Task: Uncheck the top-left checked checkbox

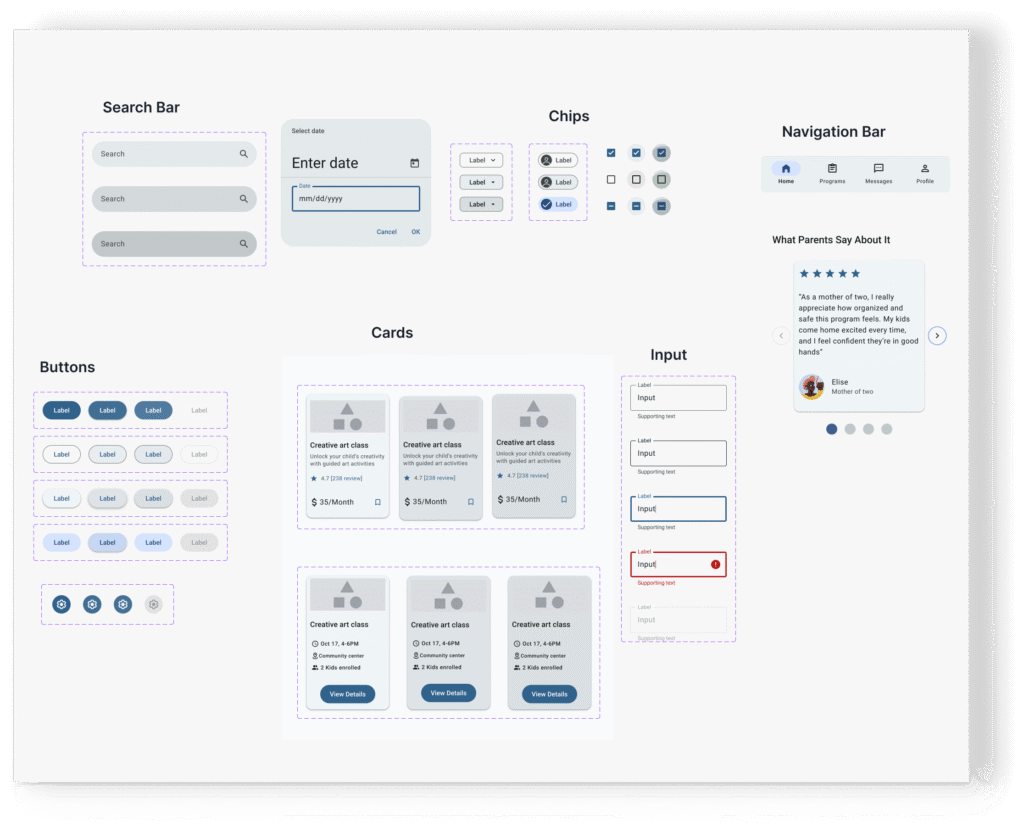Action: pos(611,153)
